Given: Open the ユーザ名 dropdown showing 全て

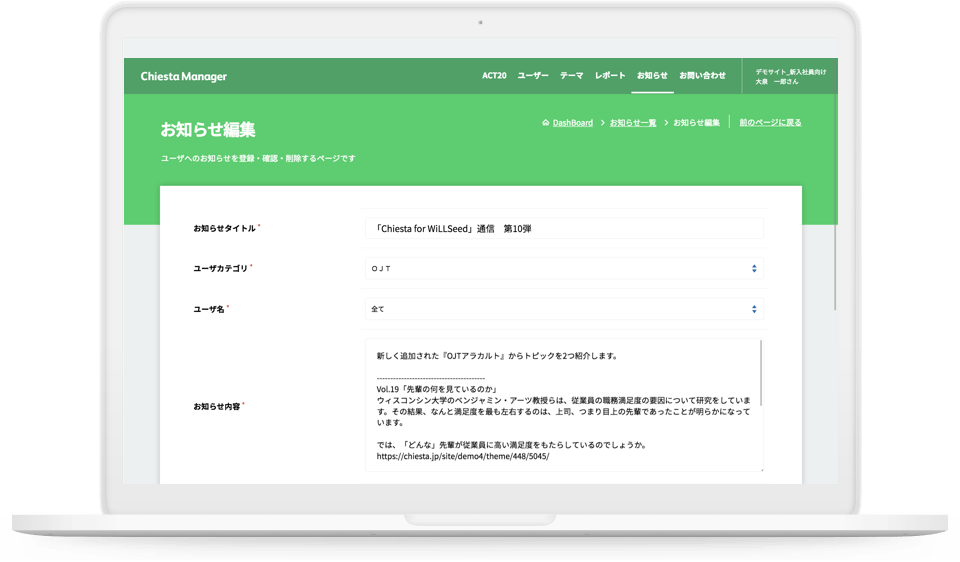Looking at the screenshot, I should click(564, 309).
